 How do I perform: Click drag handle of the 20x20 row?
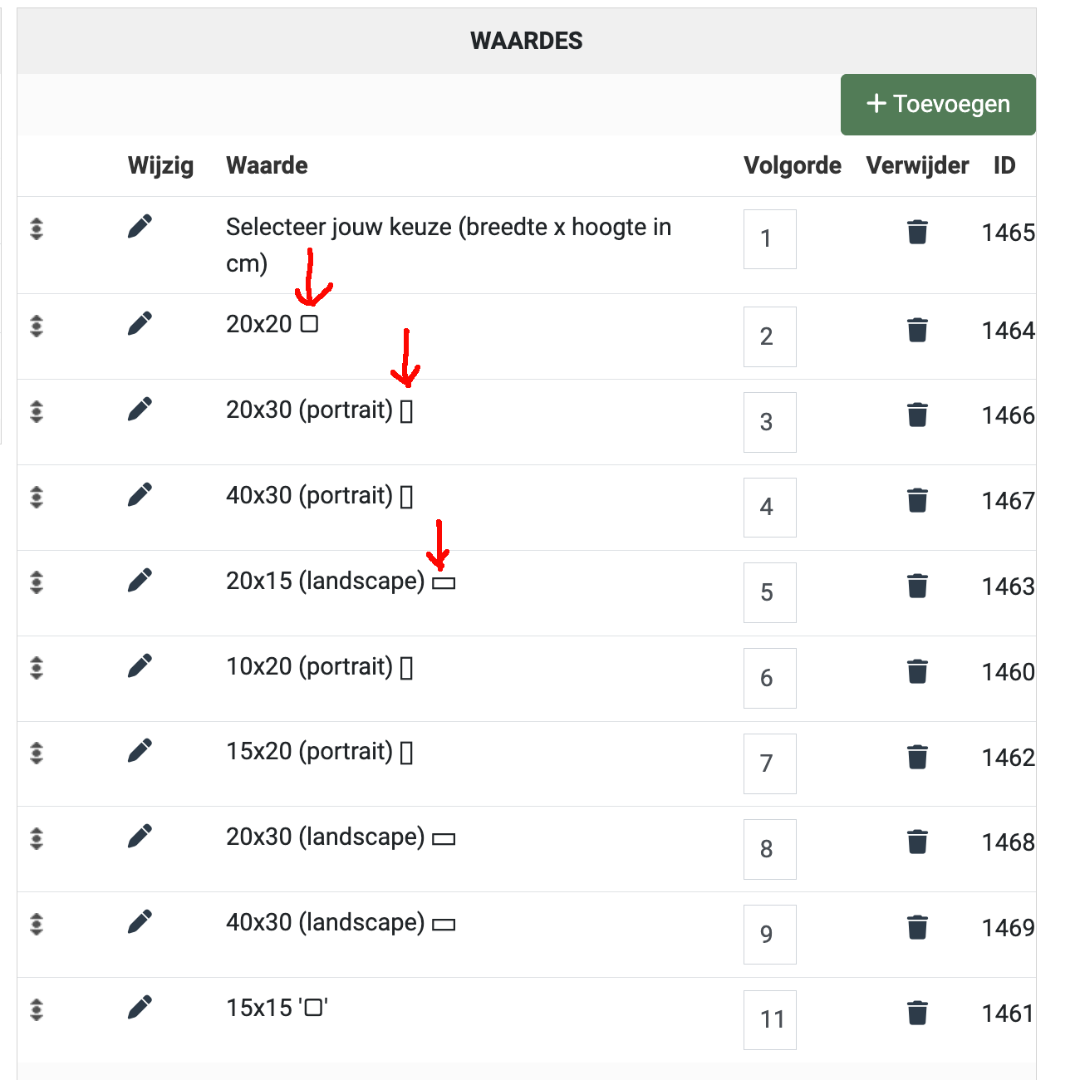pyautogui.click(x=37, y=326)
